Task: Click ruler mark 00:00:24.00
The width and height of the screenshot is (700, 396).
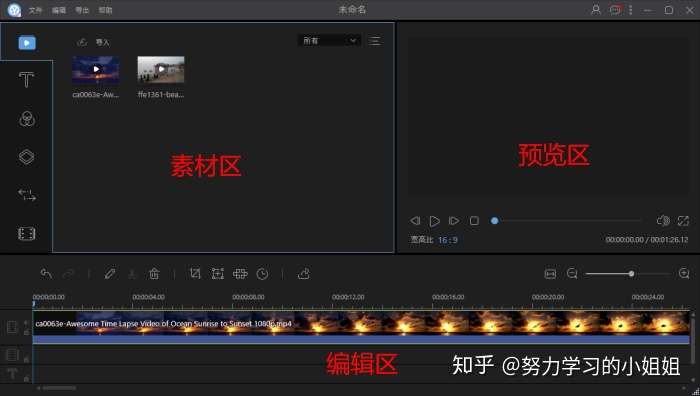Action: tap(648, 297)
